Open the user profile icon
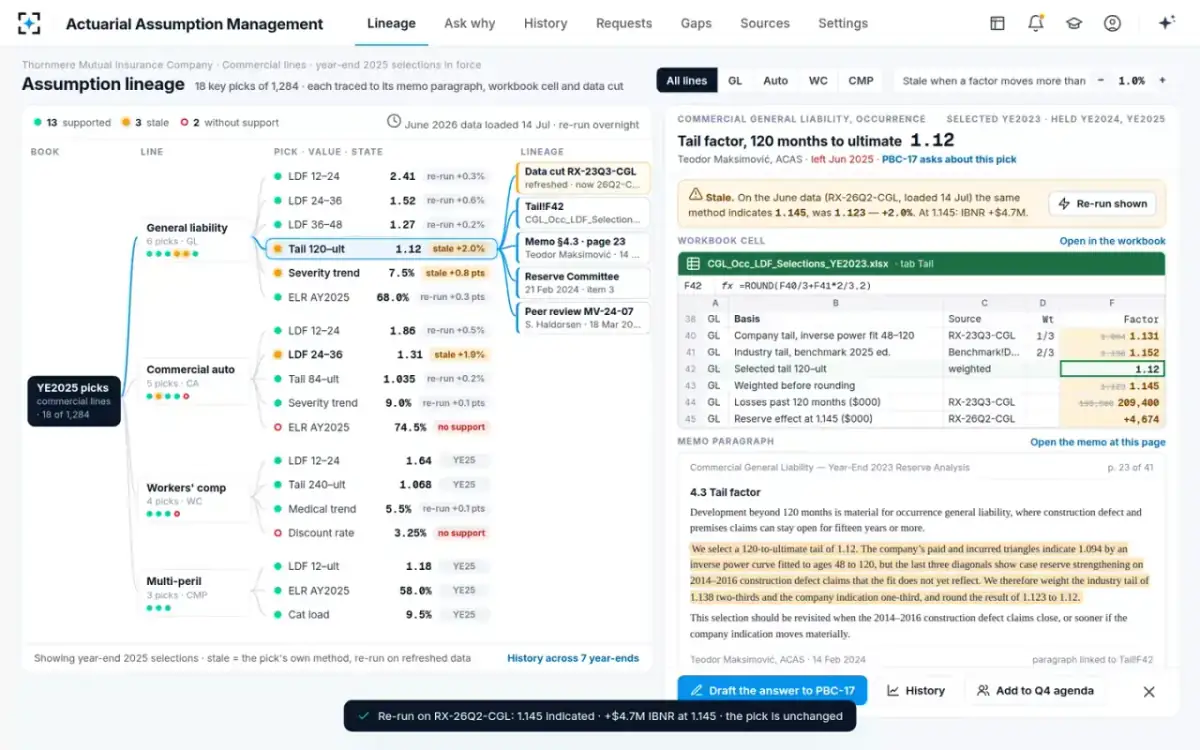The height and width of the screenshot is (750, 1200). tap(1112, 23)
